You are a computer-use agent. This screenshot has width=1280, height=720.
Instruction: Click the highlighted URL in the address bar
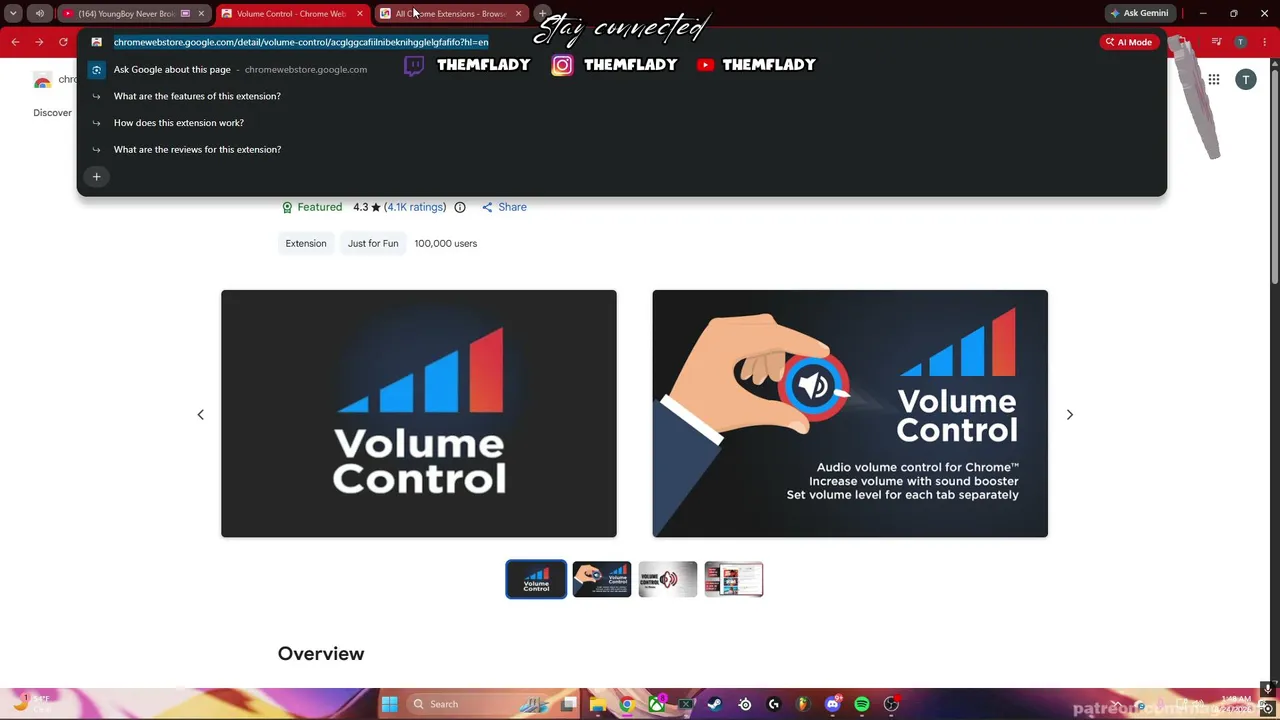[301, 42]
